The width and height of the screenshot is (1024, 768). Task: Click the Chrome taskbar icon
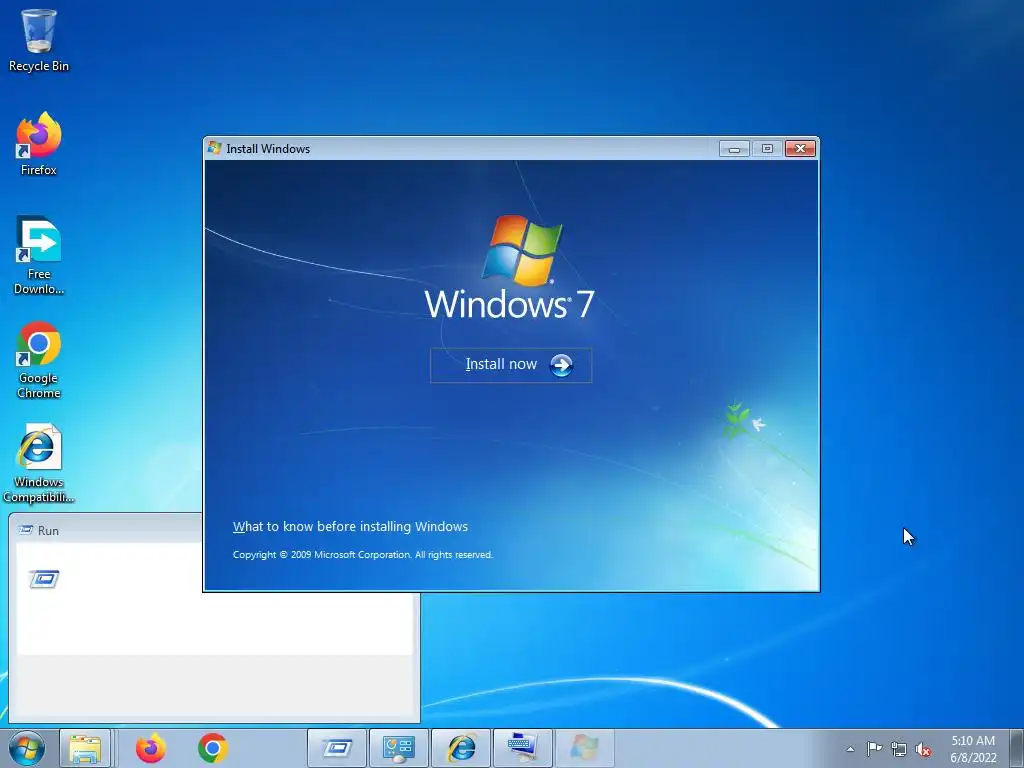[213, 748]
